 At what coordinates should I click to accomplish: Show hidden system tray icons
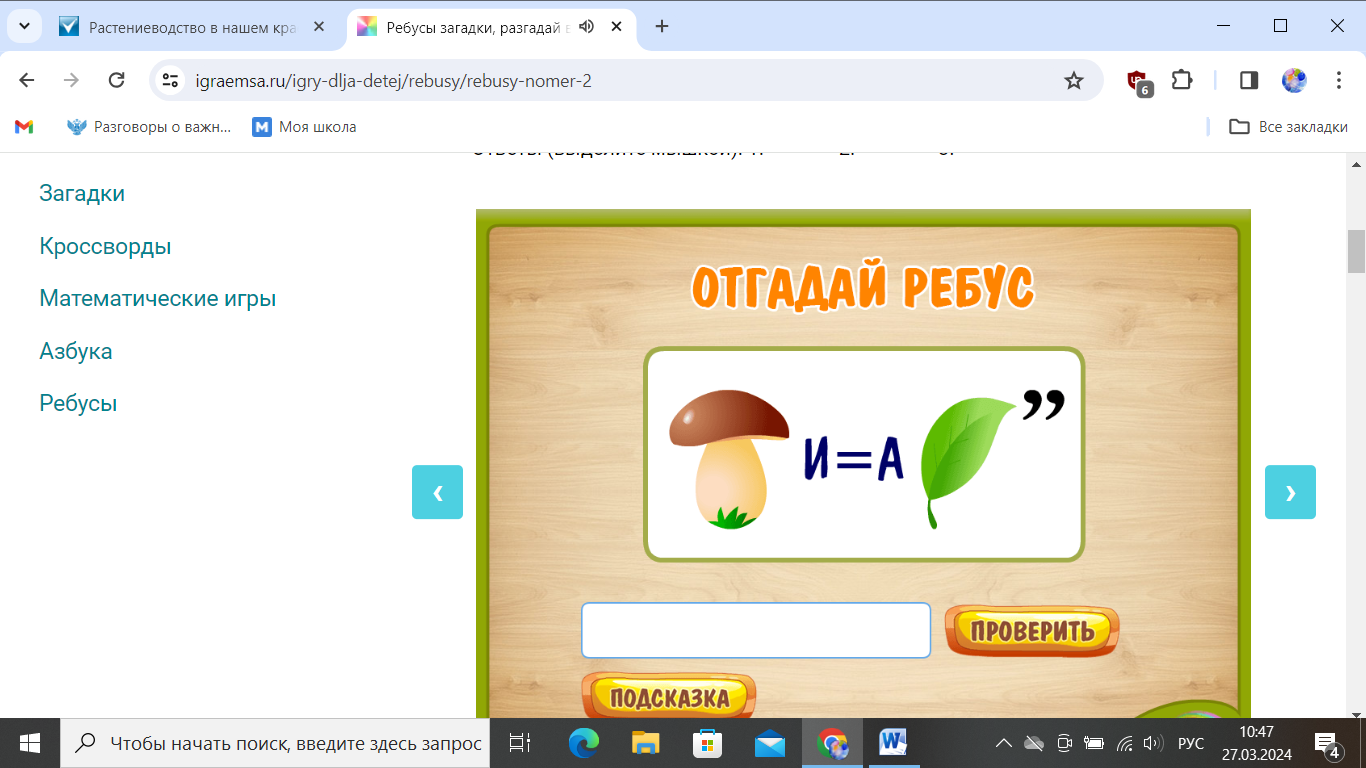pyautogui.click(x=1004, y=743)
